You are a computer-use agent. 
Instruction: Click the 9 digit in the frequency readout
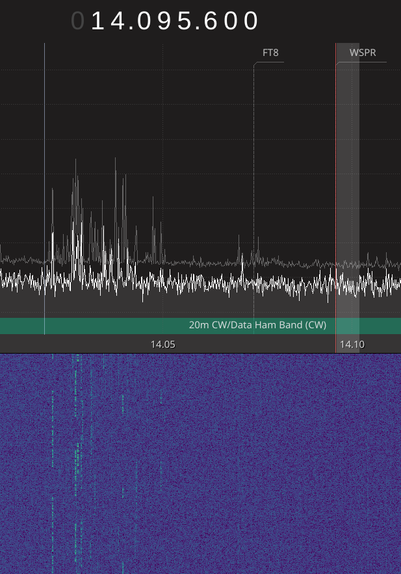point(164,21)
